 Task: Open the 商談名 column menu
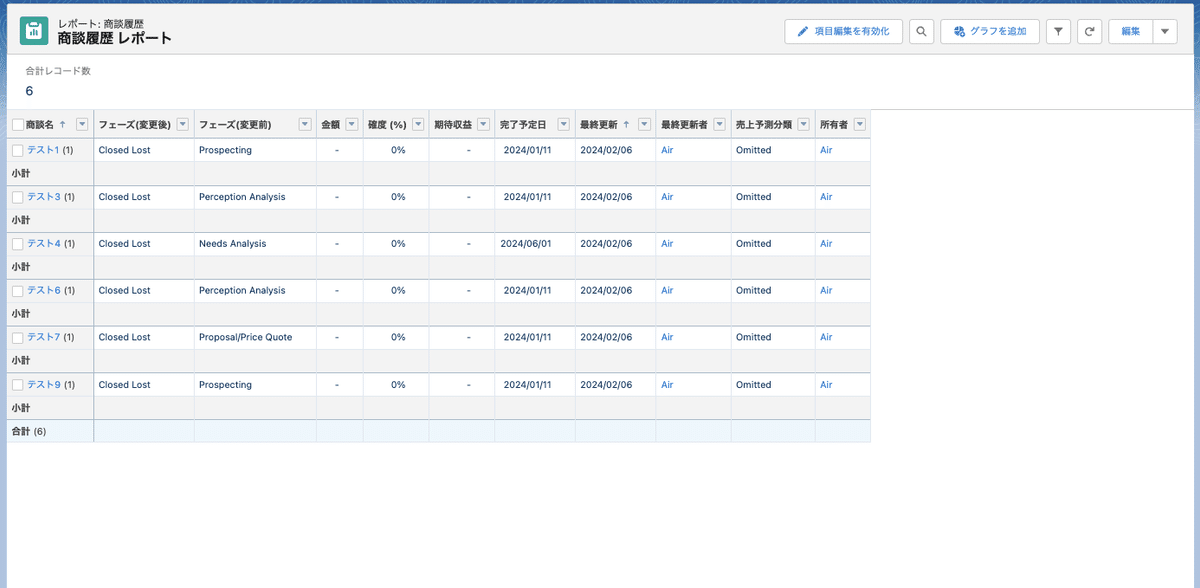[82, 125]
